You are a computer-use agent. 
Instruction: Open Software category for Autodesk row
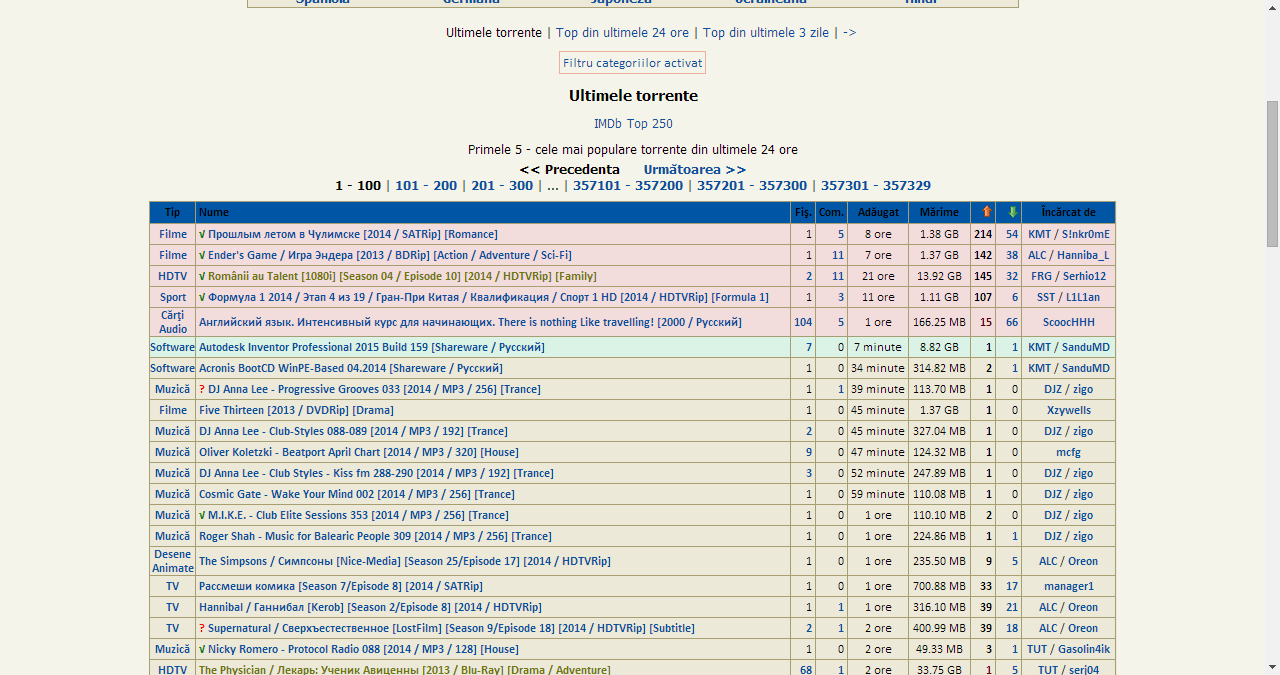(x=173, y=347)
